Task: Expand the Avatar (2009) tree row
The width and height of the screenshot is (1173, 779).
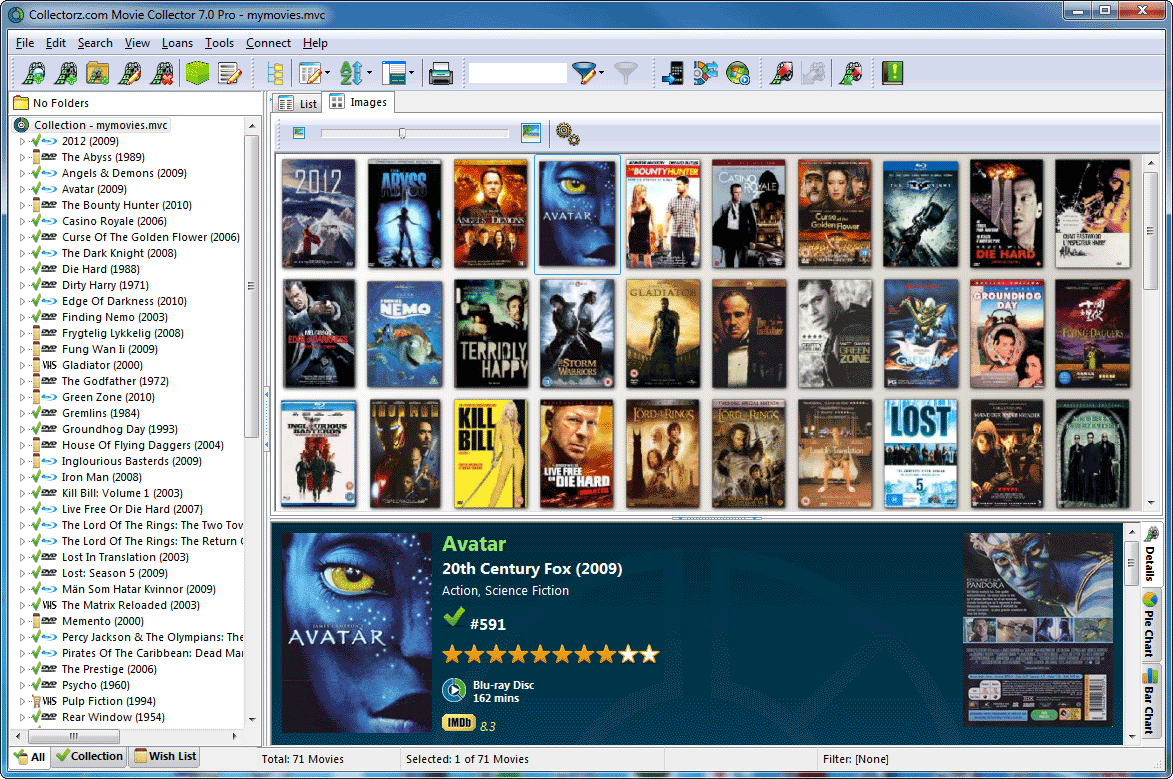Action: coord(22,189)
